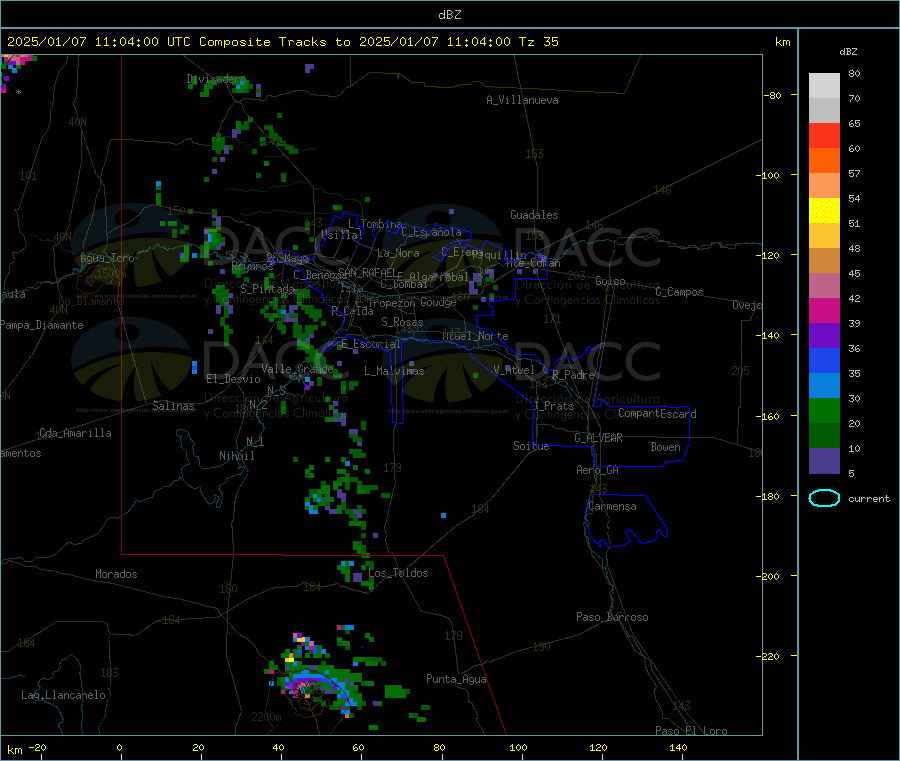Click the '-140' km vertical axis tick
This screenshot has height=761, width=900.
(x=770, y=335)
